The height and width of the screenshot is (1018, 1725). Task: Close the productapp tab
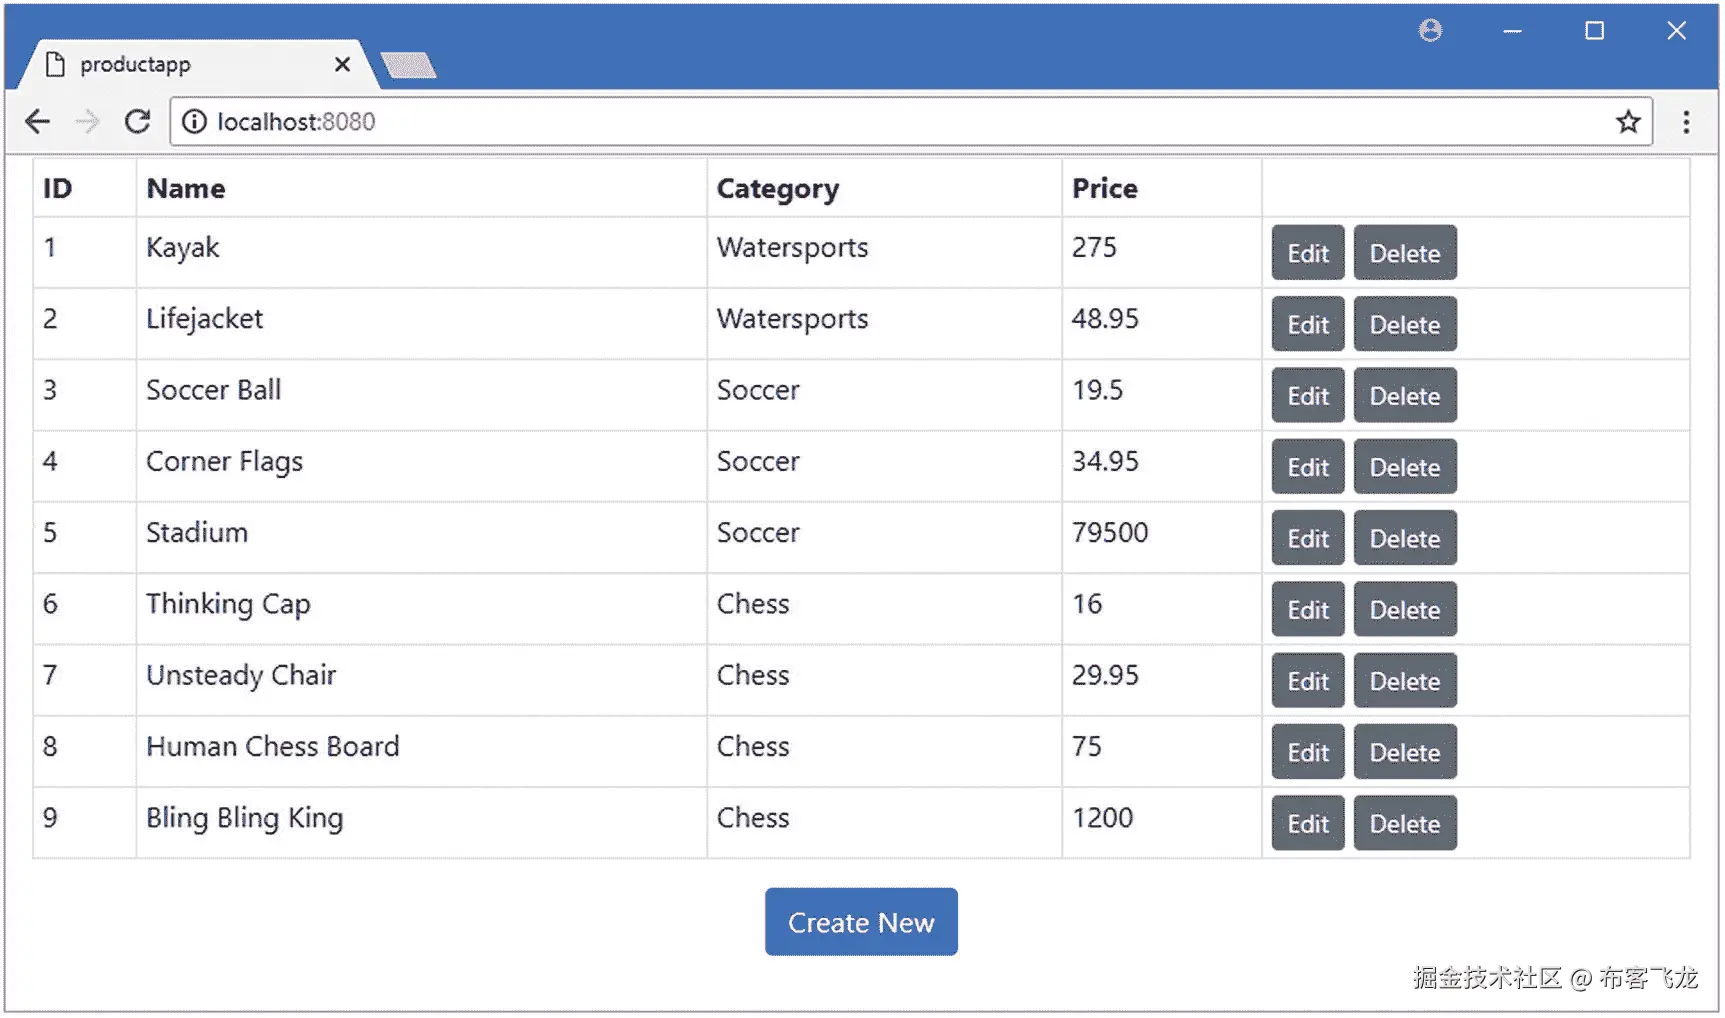click(x=342, y=65)
